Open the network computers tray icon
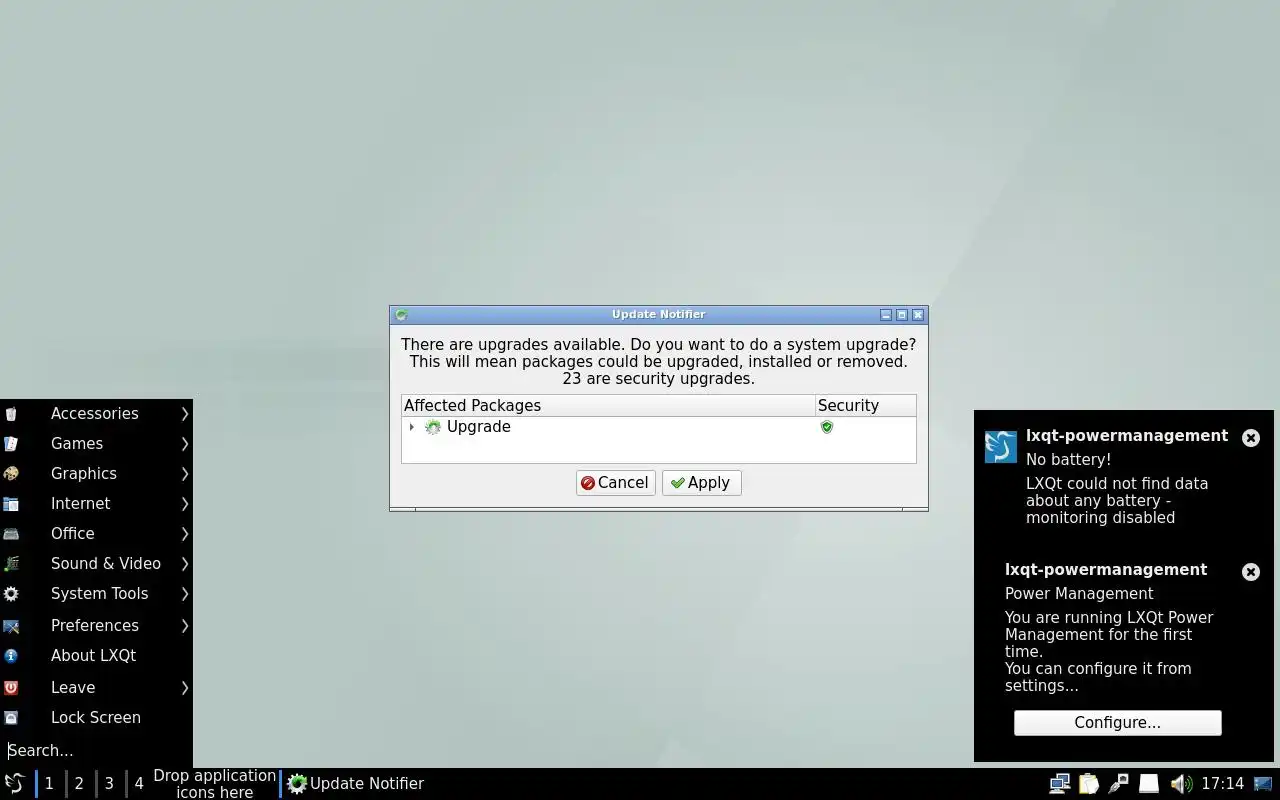 (1059, 783)
